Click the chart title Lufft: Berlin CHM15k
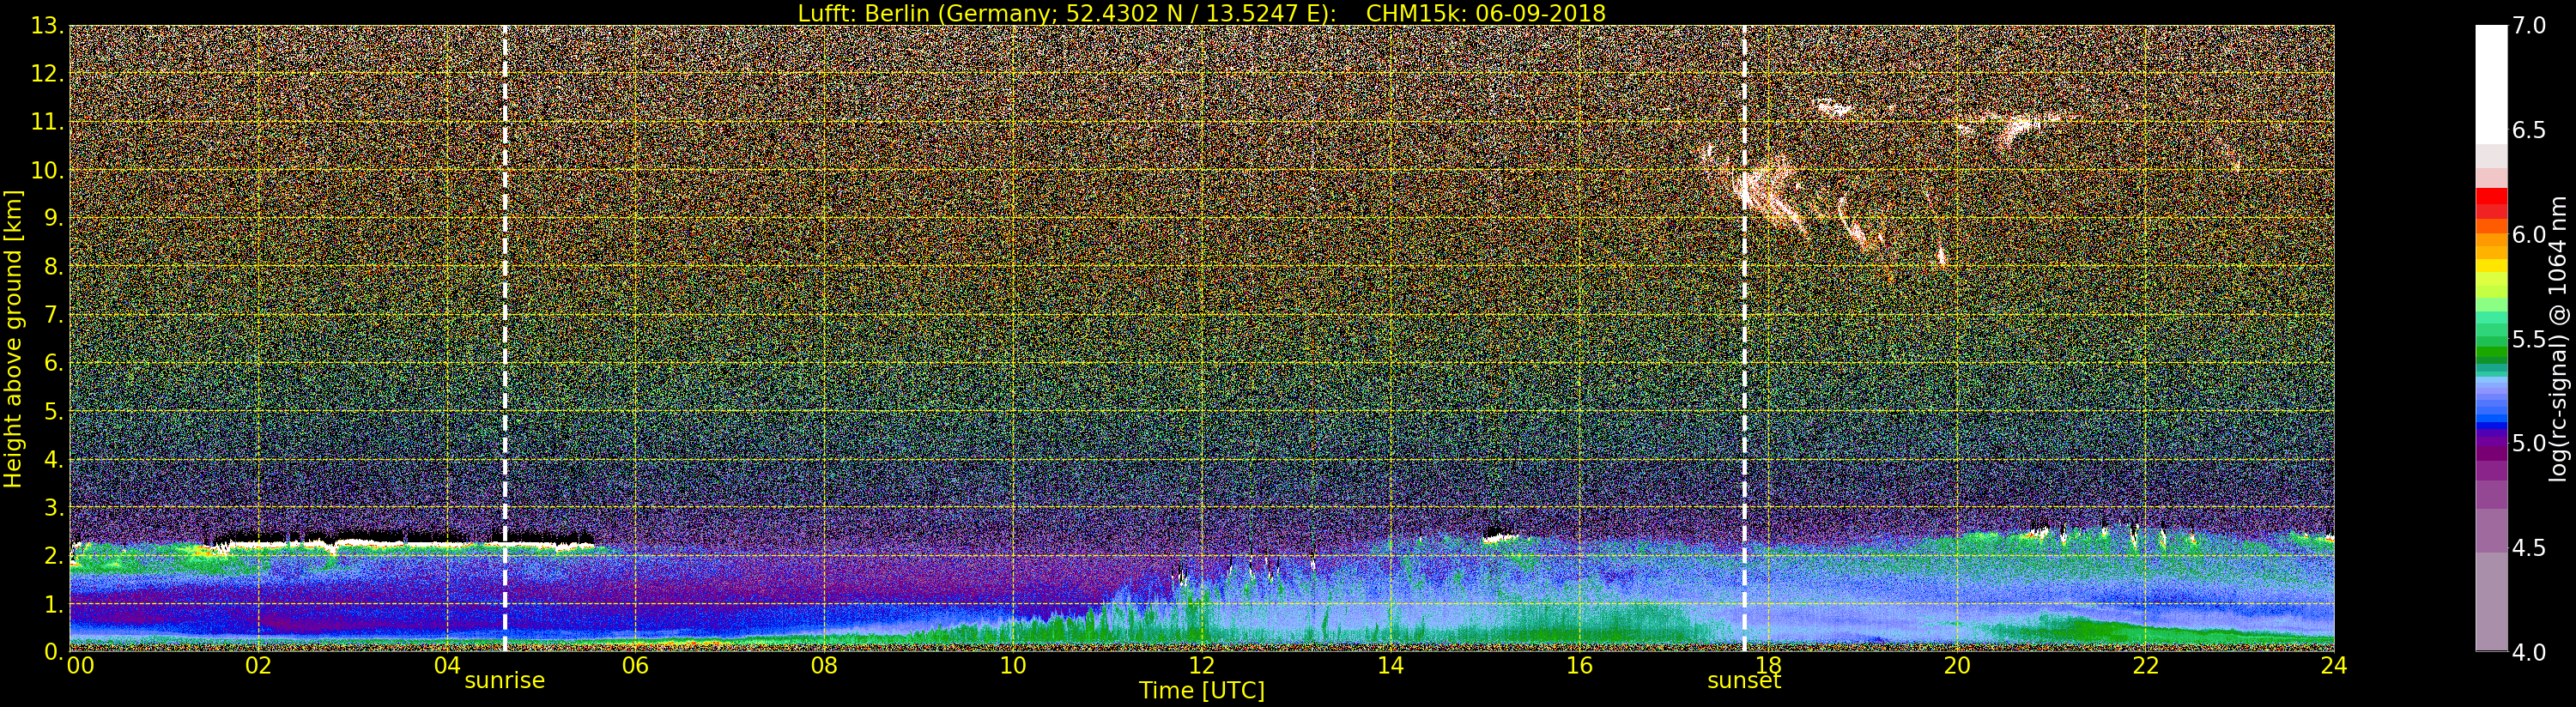This screenshot has height=707, width=2576. pyautogui.click(x=1201, y=13)
